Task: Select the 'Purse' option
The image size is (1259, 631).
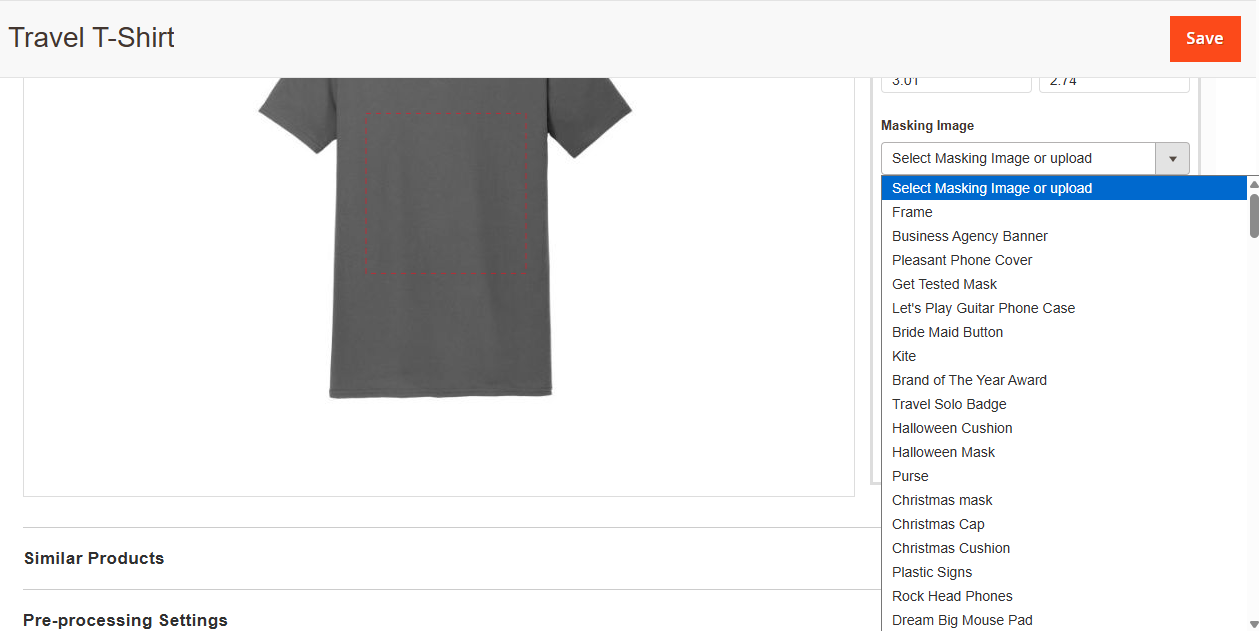Action: pyautogui.click(x=910, y=476)
